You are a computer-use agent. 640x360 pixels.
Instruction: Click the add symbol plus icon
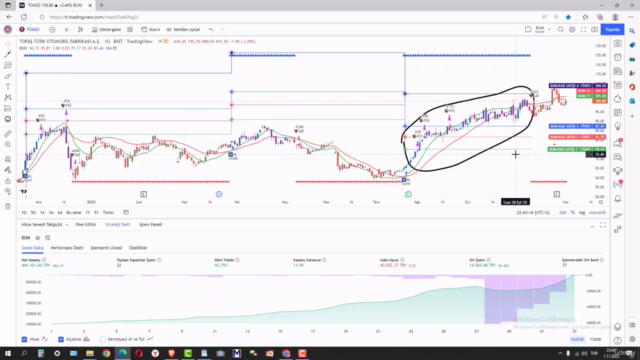(x=52, y=29)
